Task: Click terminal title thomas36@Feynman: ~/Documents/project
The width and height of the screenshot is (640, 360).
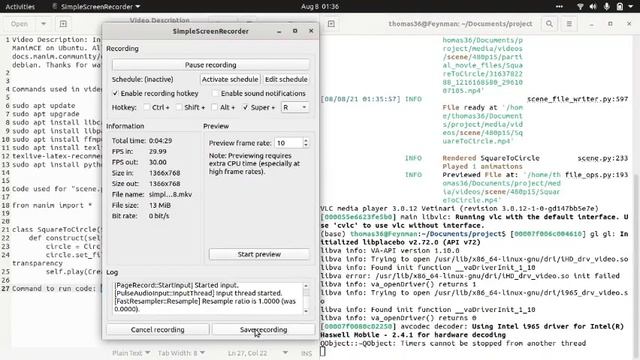Action: coord(460,24)
